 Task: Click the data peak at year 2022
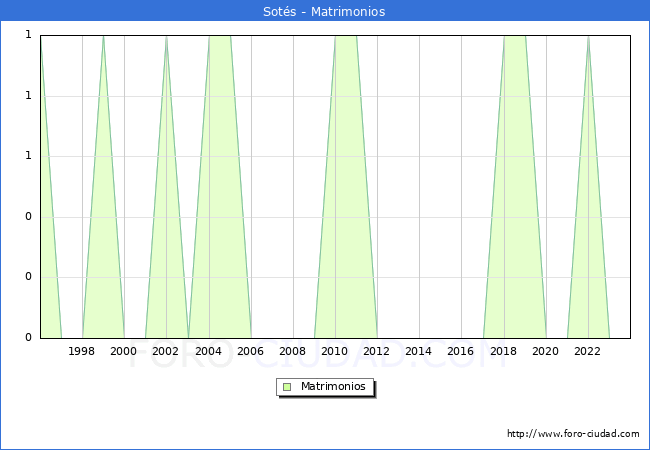click(588, 37)
